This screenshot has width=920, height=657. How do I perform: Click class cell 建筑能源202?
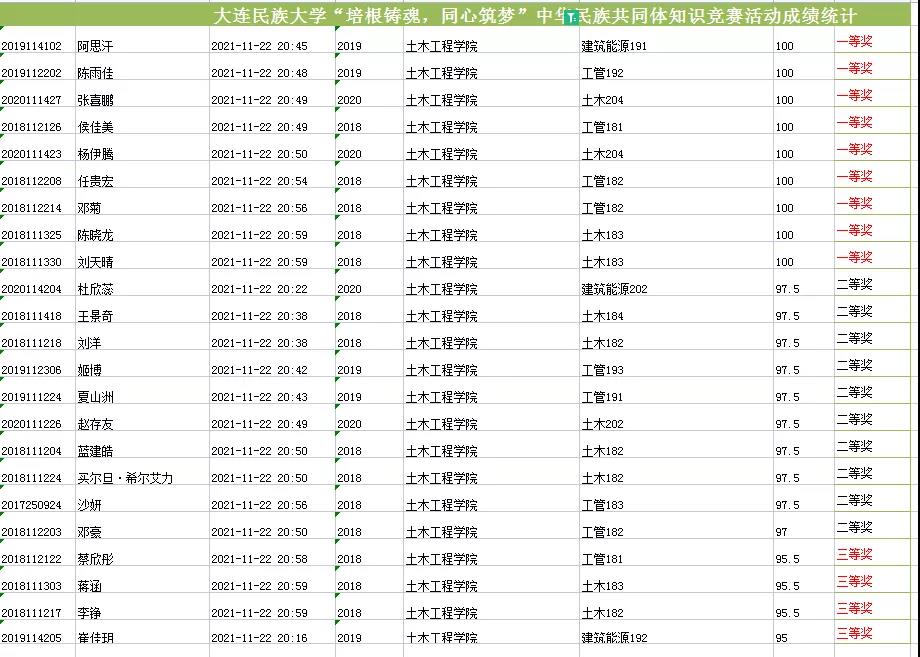tap(614, 289)
